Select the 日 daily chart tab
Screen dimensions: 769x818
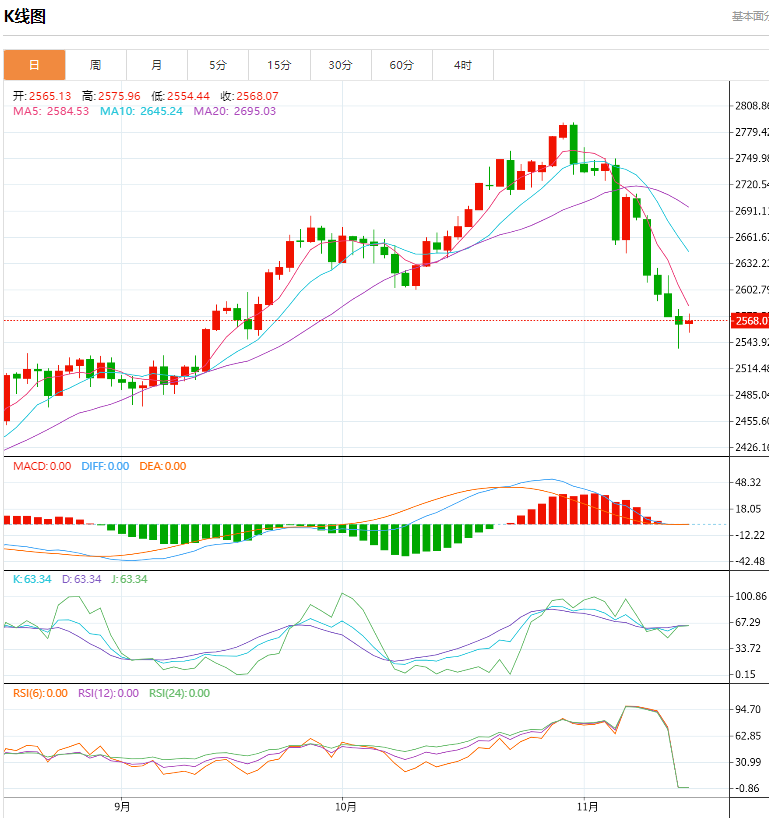tap(34, 65)
